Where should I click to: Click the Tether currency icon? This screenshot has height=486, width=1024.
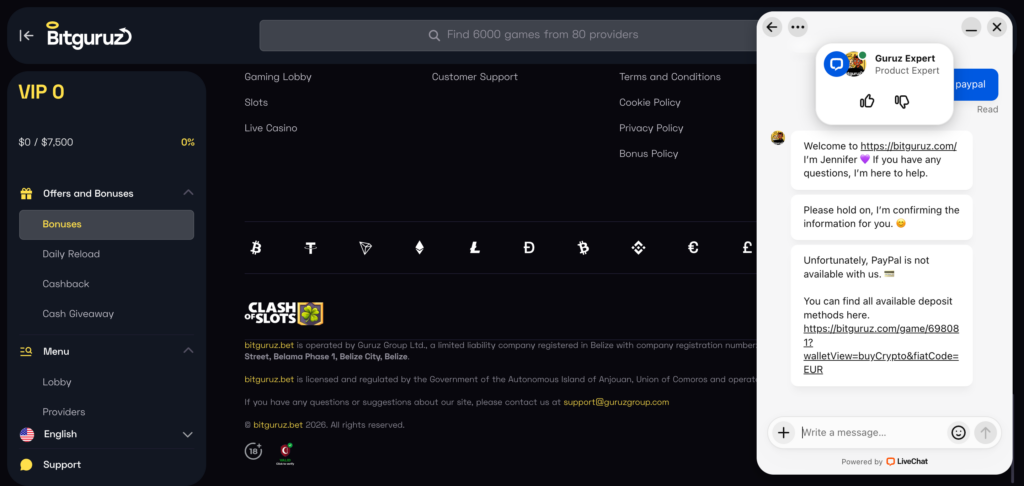[311, 248]
